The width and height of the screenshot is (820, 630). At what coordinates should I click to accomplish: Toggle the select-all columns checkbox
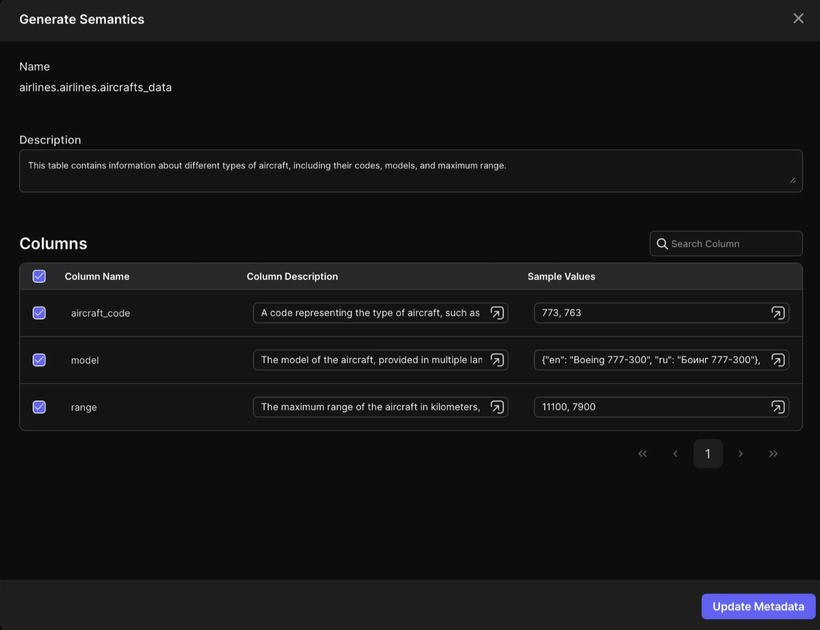[39, 276]
